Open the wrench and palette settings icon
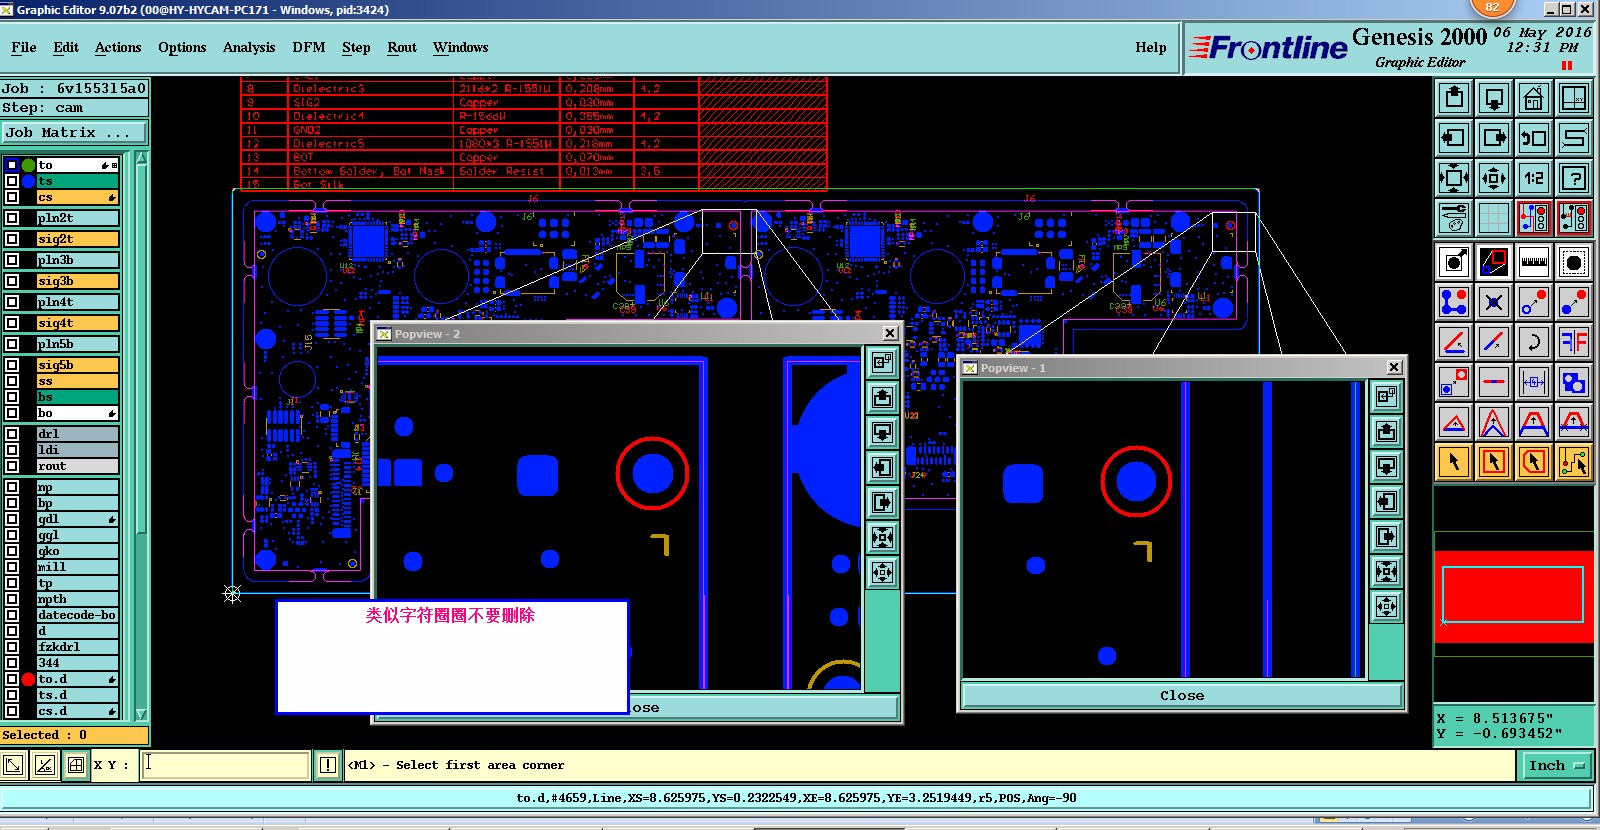The height and width of the screenshot is (830, 1600). tap(1454, 218)
